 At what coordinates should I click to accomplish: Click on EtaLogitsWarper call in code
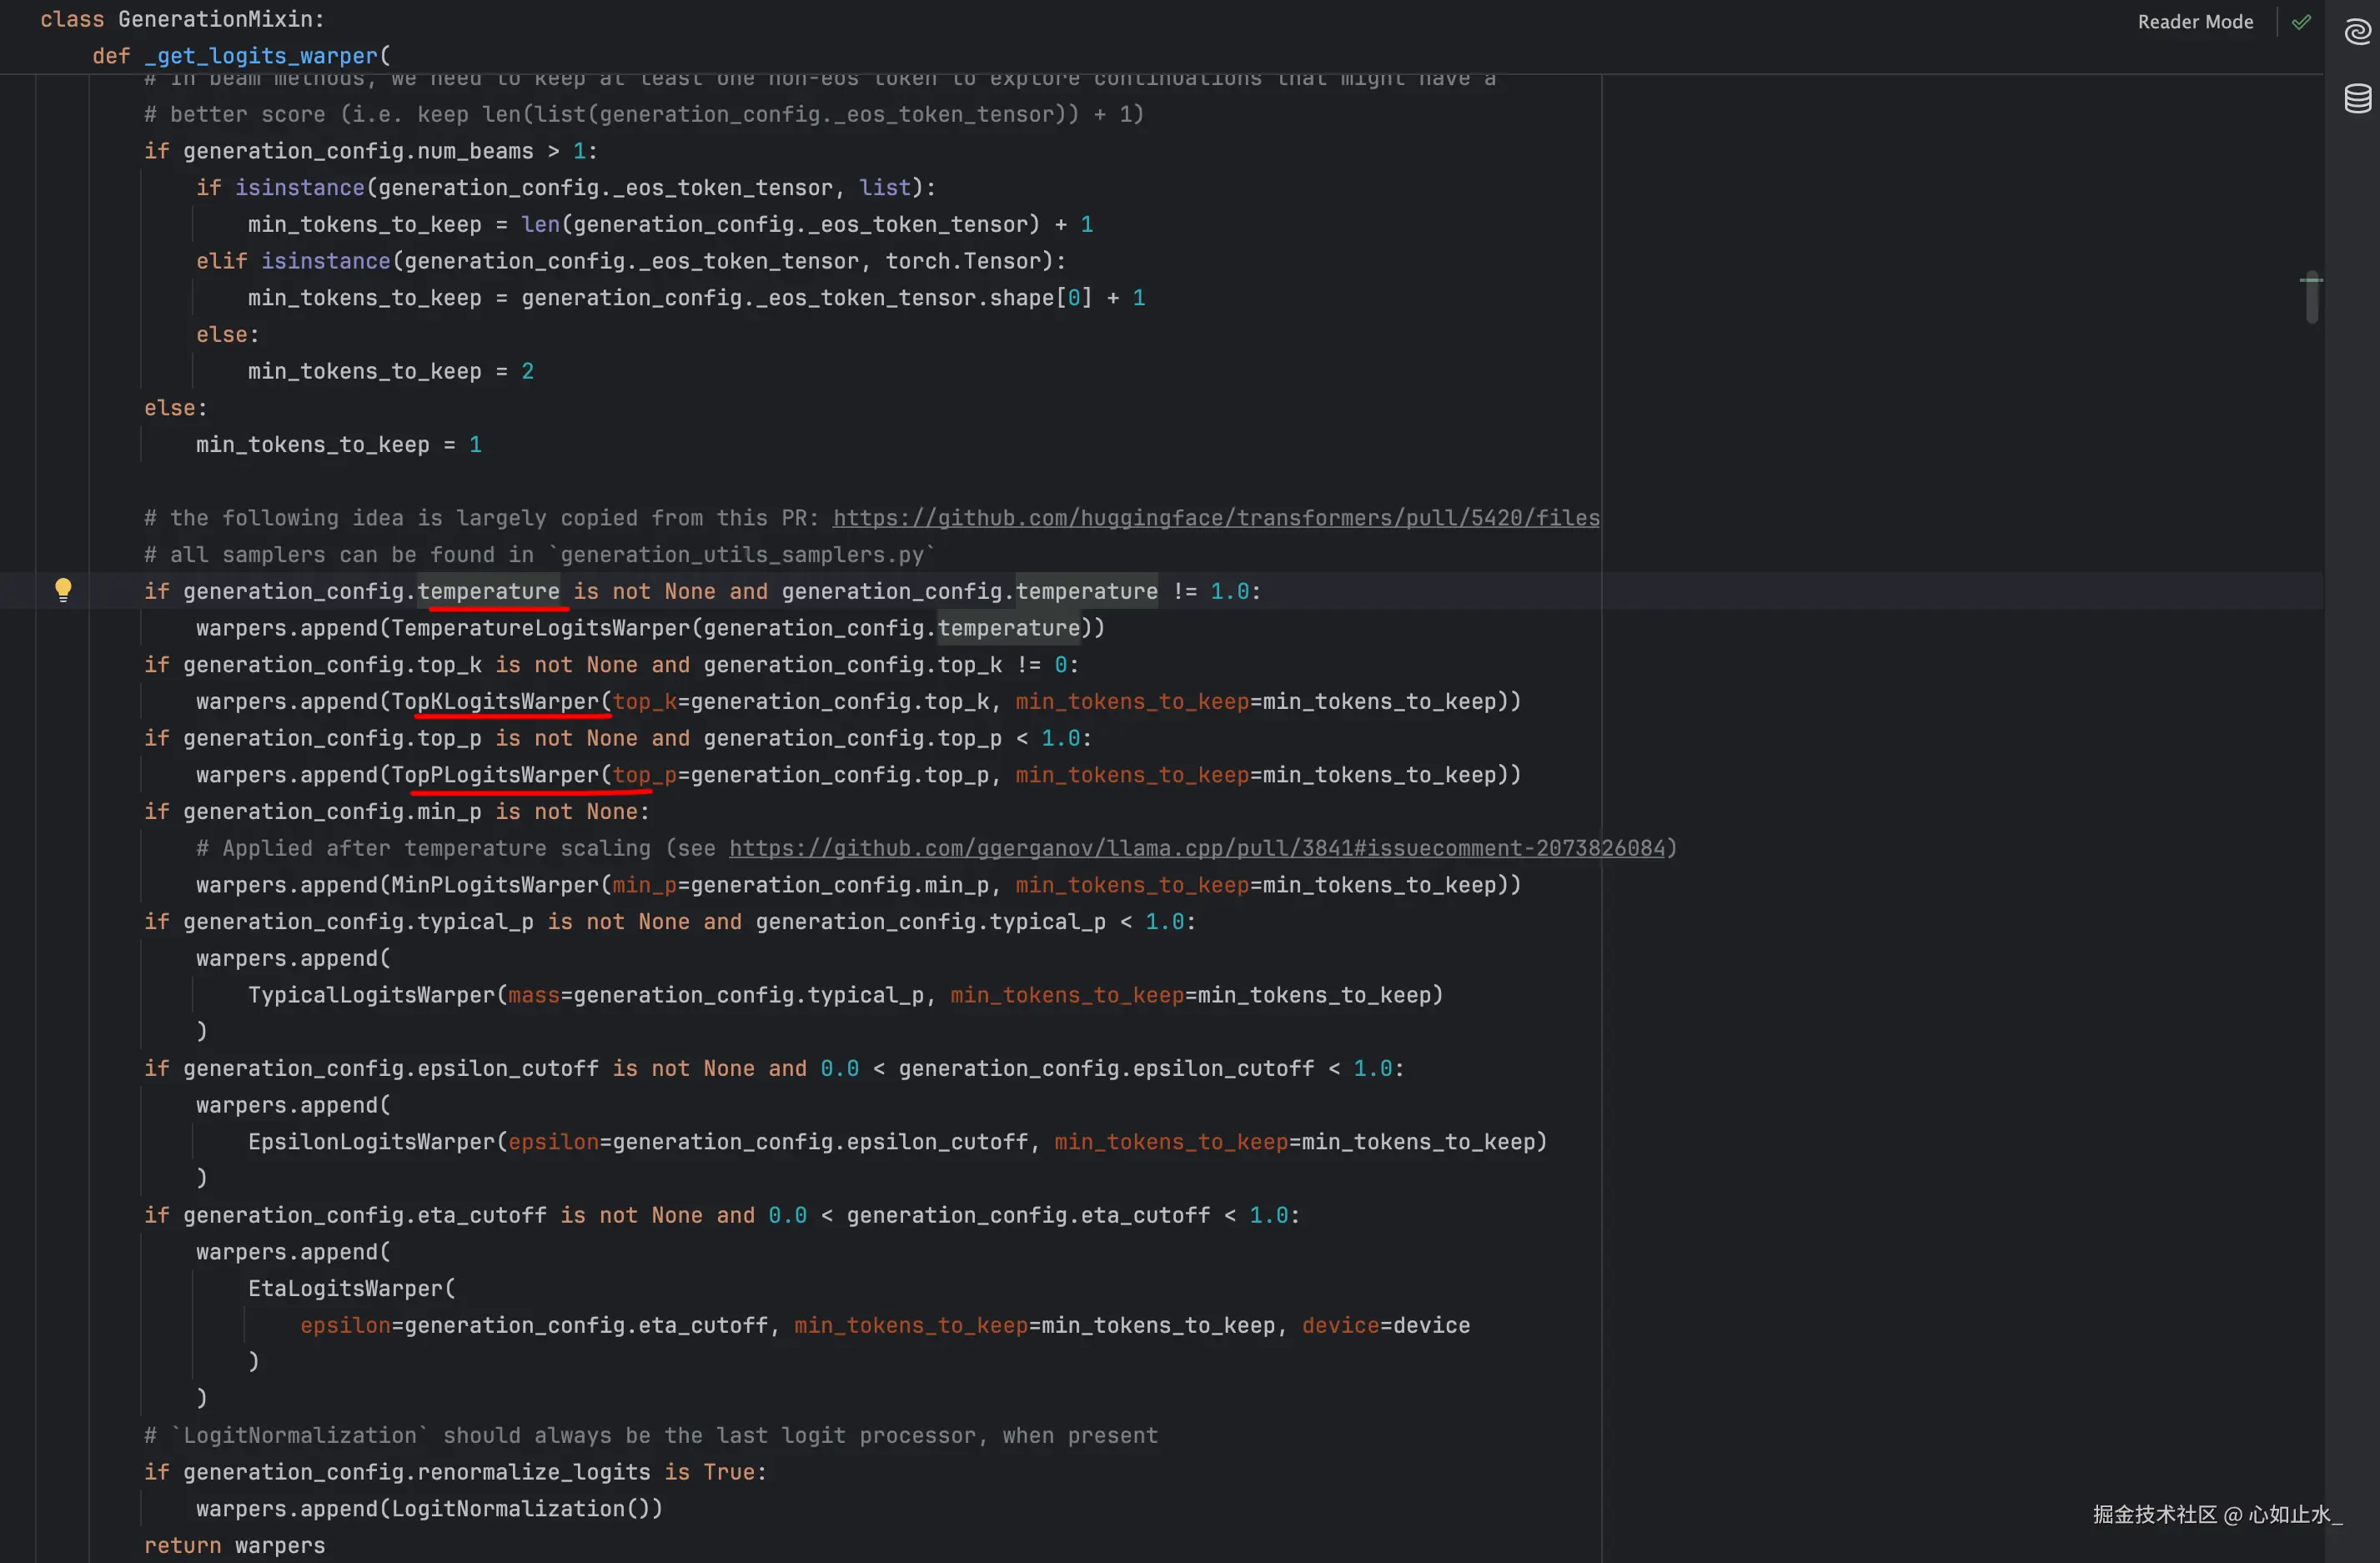pyautogui.click(x=345, y=1288)
